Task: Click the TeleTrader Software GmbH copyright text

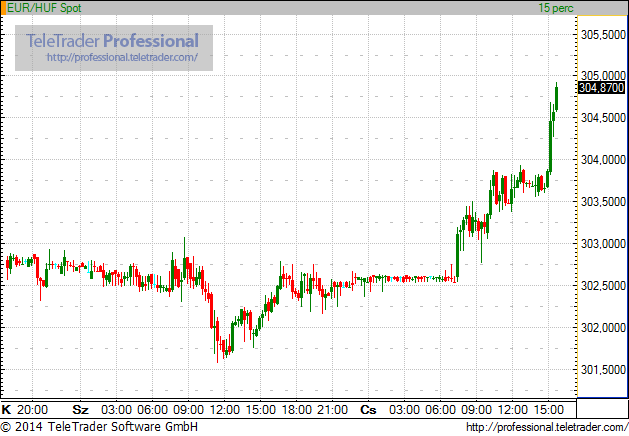Action: click(x=100, y=428)
